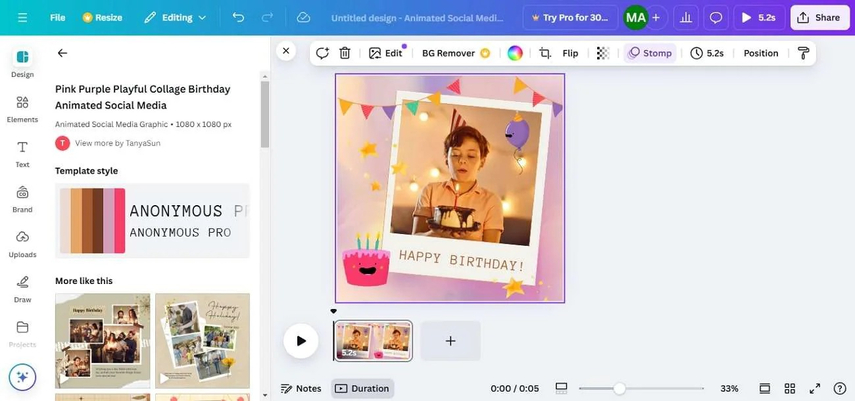
Task: Select the birthday photo on canvas
Action: coord(466,173)
